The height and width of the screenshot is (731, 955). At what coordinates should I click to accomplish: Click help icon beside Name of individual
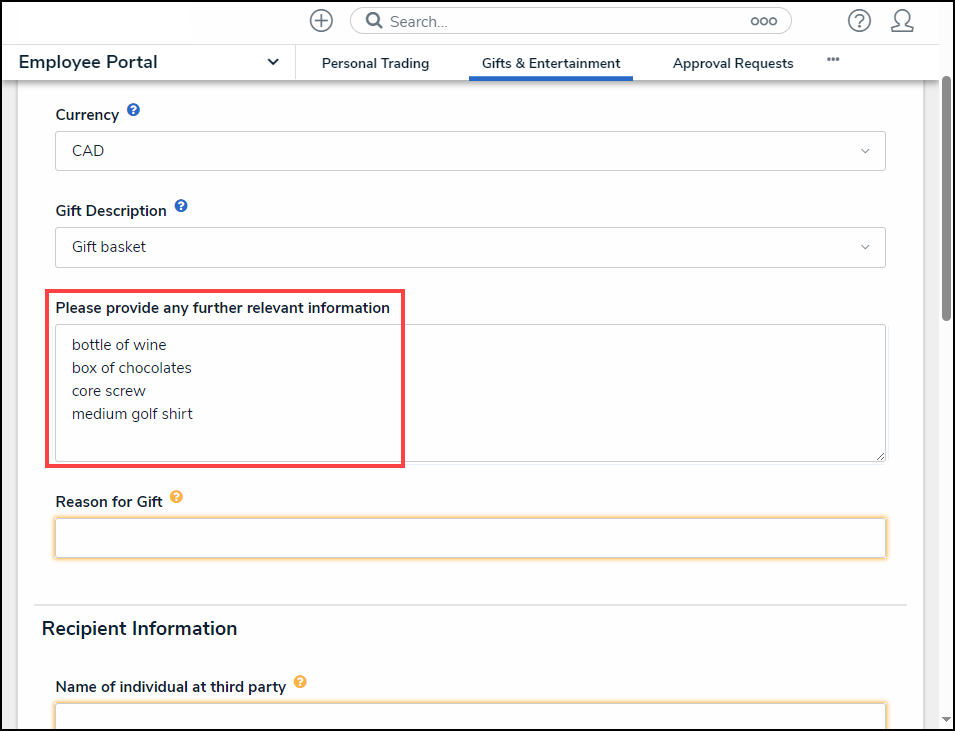point(300,682)
